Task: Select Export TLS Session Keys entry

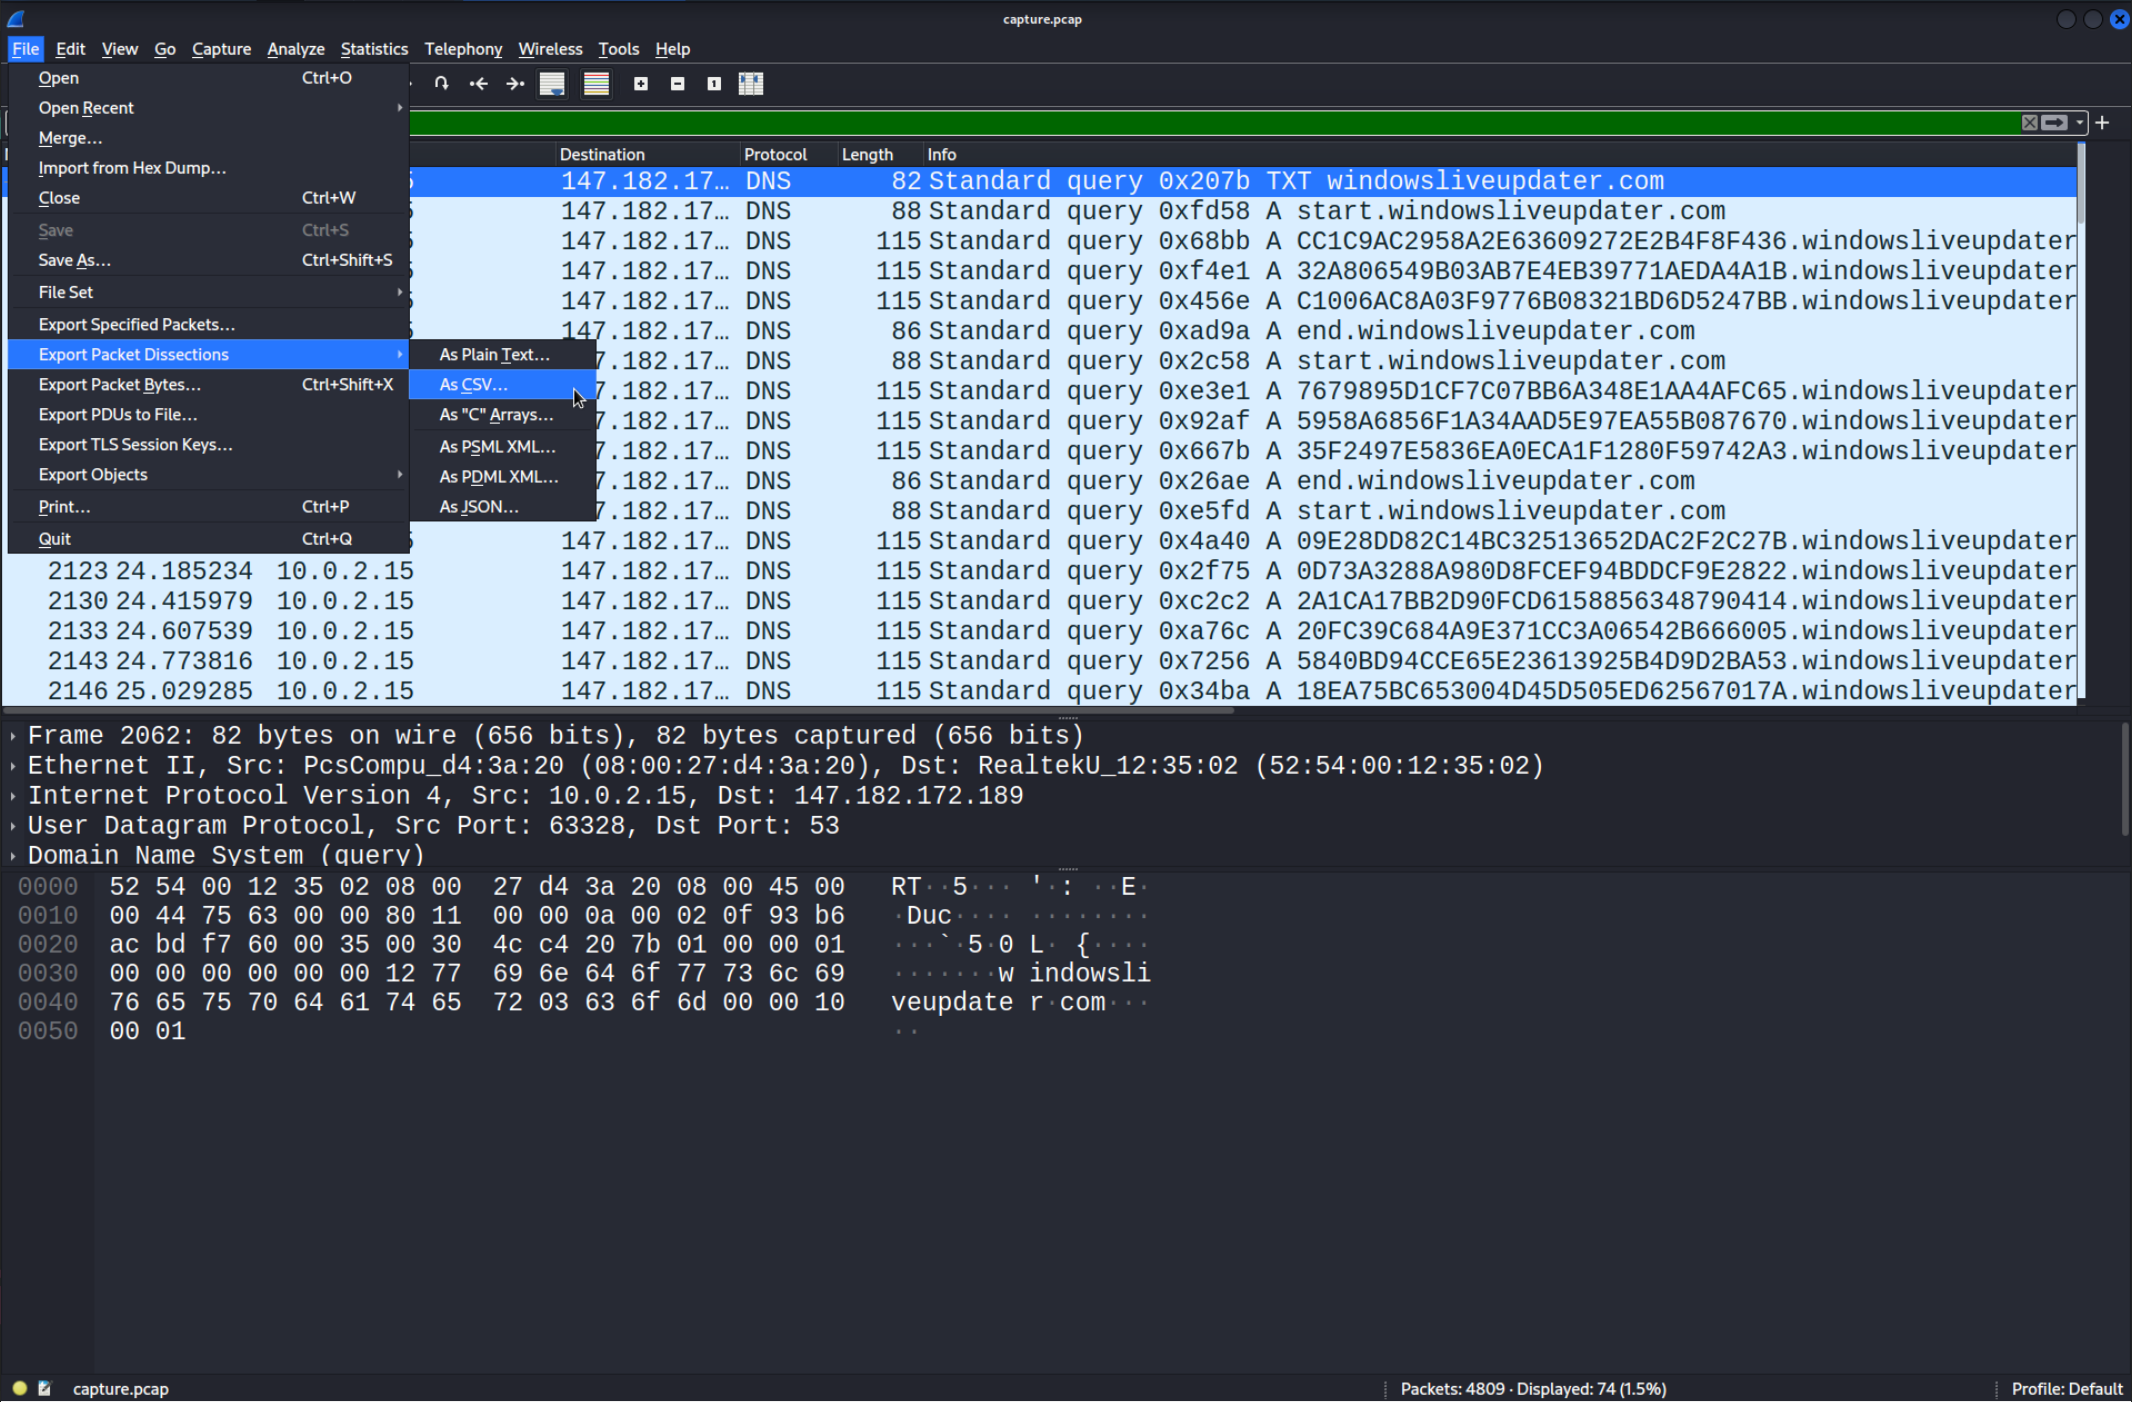Action: (208, 444)
